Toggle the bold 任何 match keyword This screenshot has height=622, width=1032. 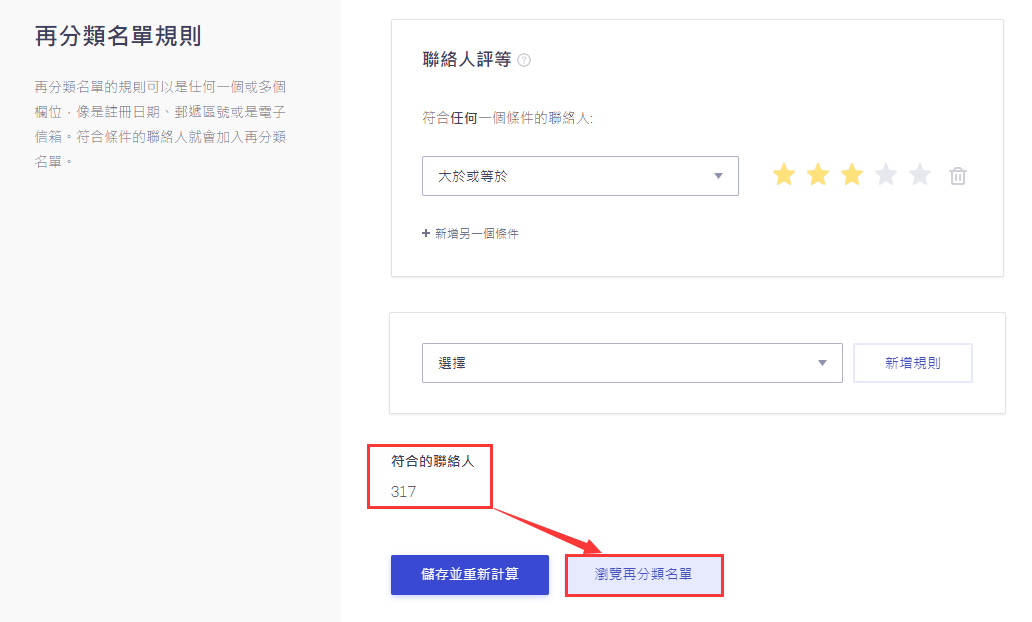[x=463, y=119]
